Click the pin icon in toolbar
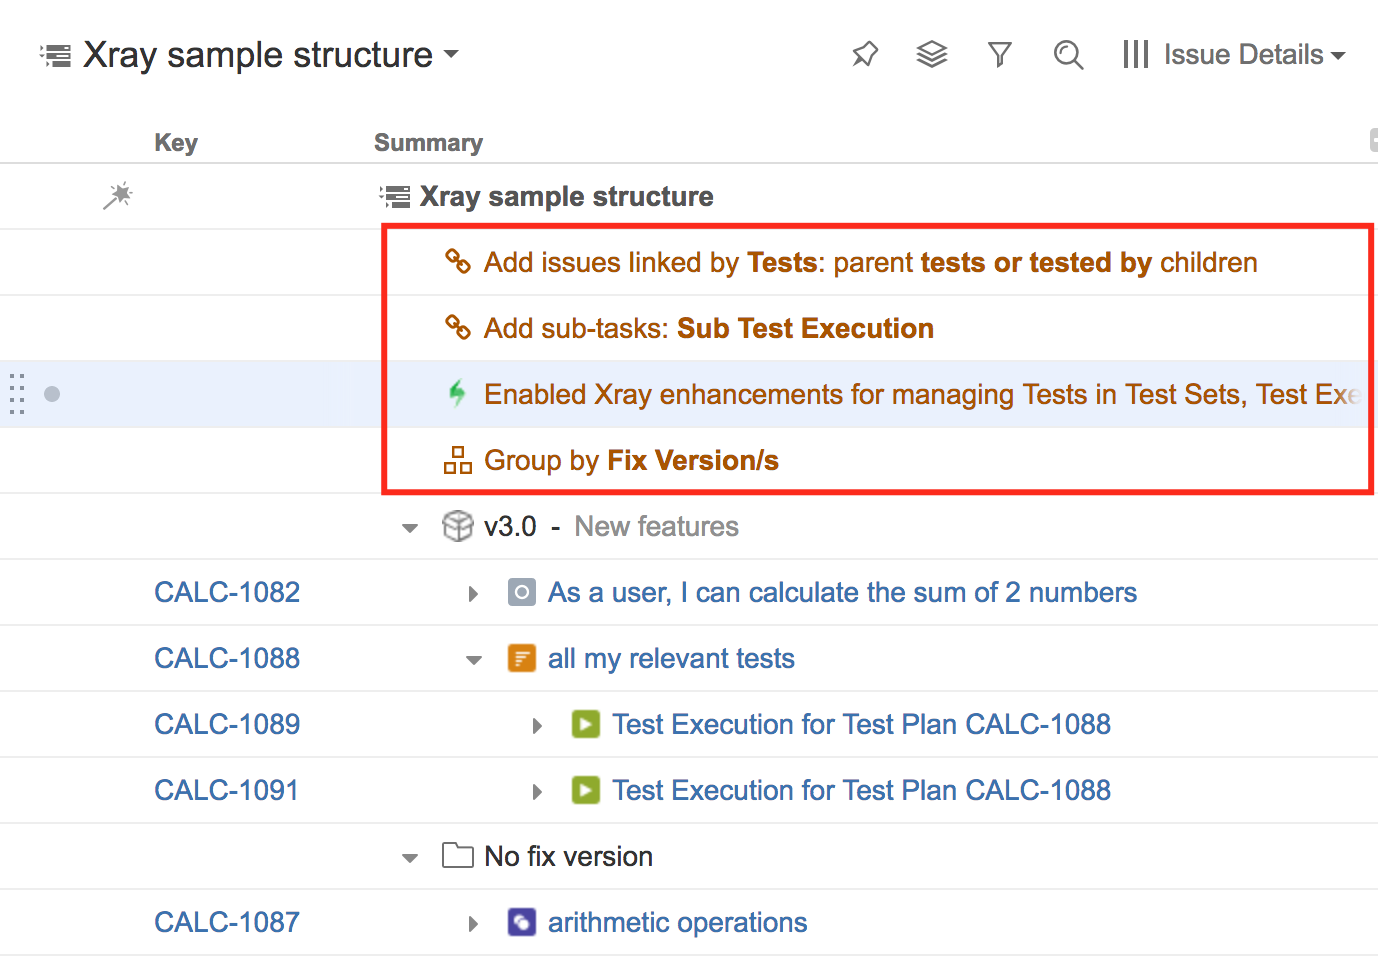 coord(865,54)
